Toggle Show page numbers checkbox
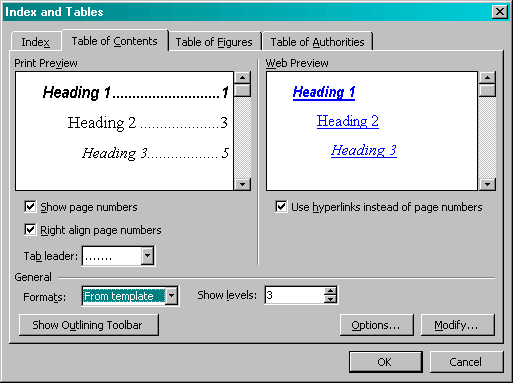 30,207
